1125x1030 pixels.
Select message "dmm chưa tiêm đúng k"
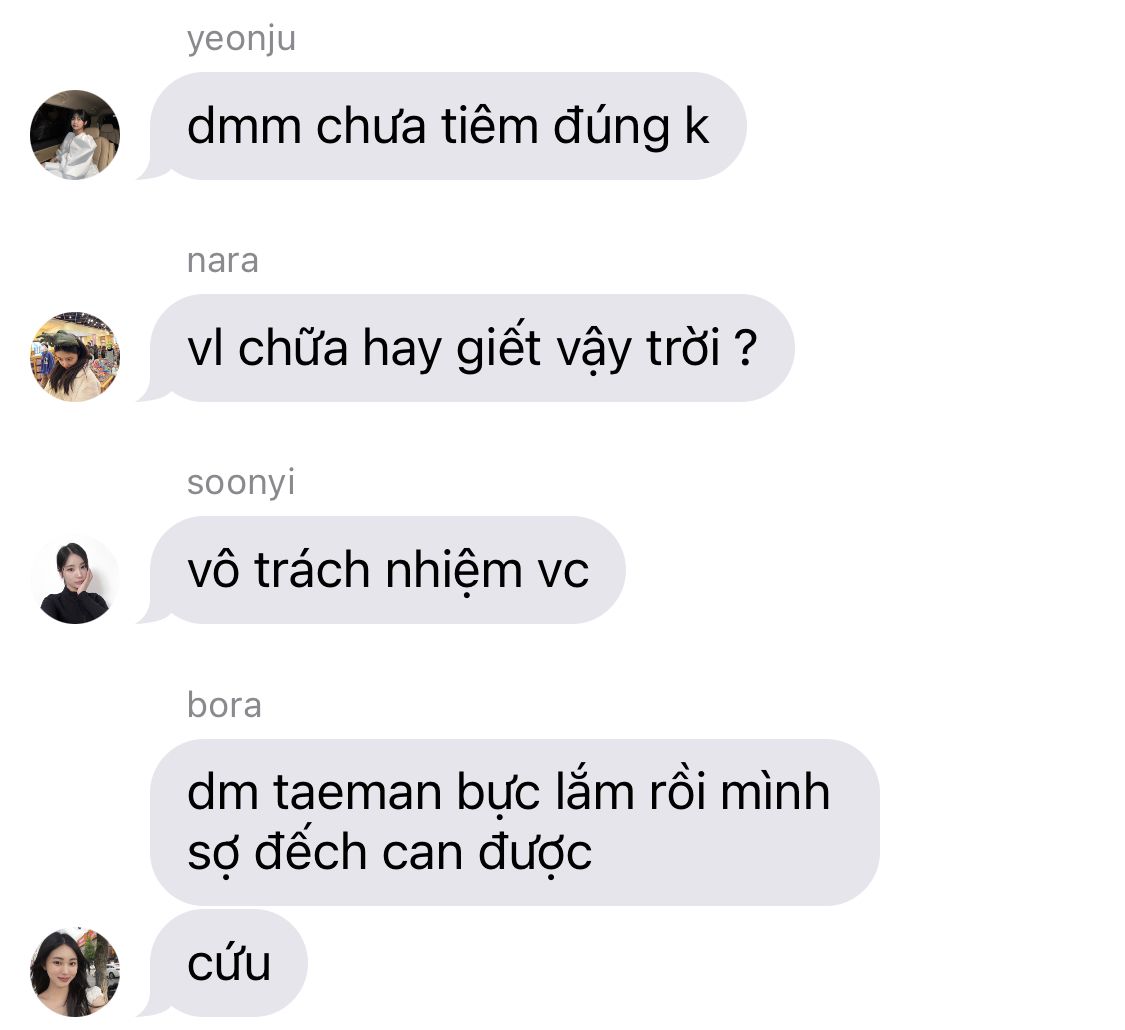coord(448,126)
